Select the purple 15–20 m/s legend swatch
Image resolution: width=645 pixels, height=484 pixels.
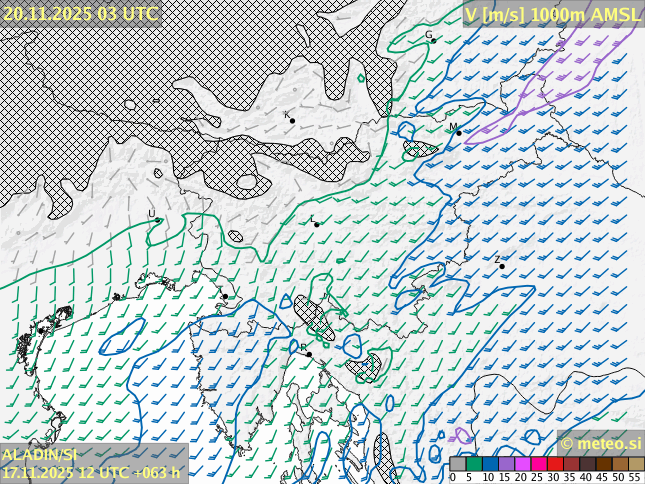(x=506, y=464)
